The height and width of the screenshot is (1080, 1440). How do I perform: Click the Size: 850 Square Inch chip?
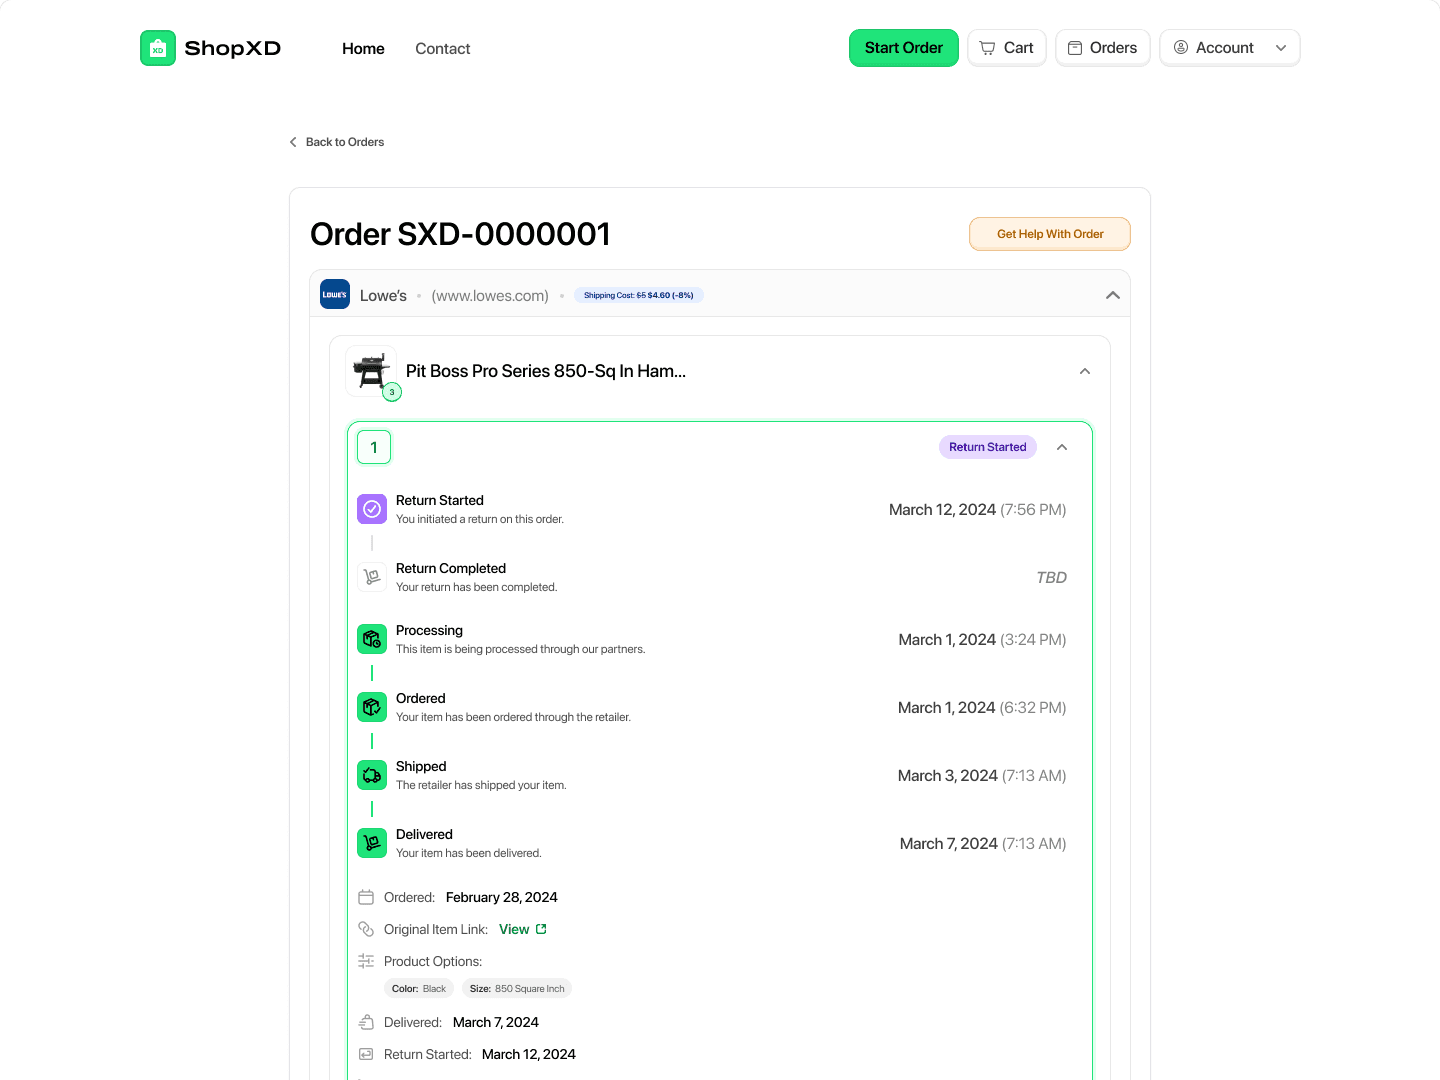pos(517,988)
